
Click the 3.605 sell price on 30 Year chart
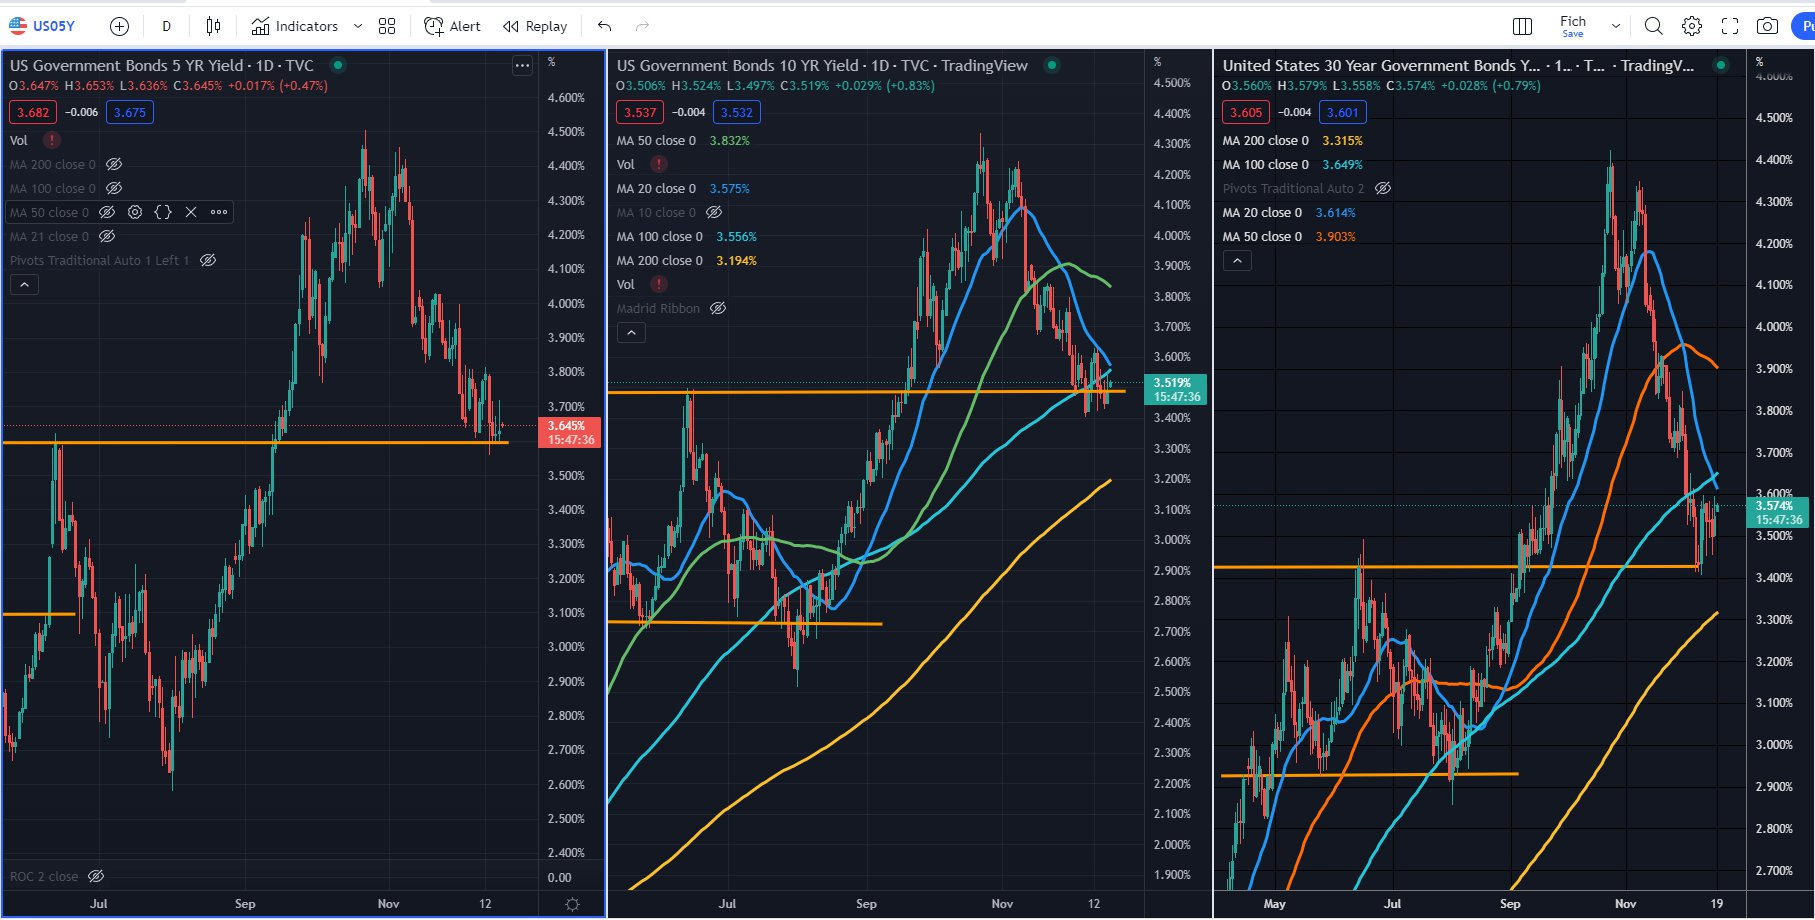pos(1246,112)
